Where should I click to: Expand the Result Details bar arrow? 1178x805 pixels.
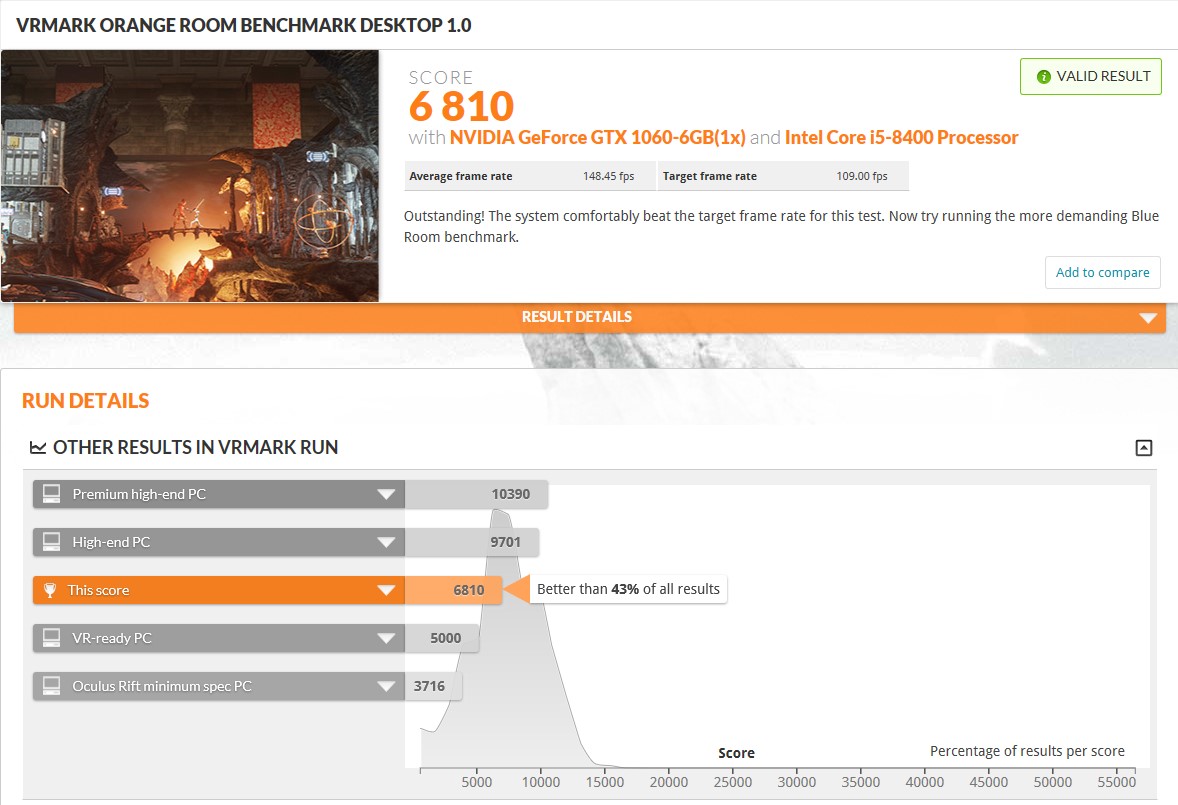click(1148, 318)
